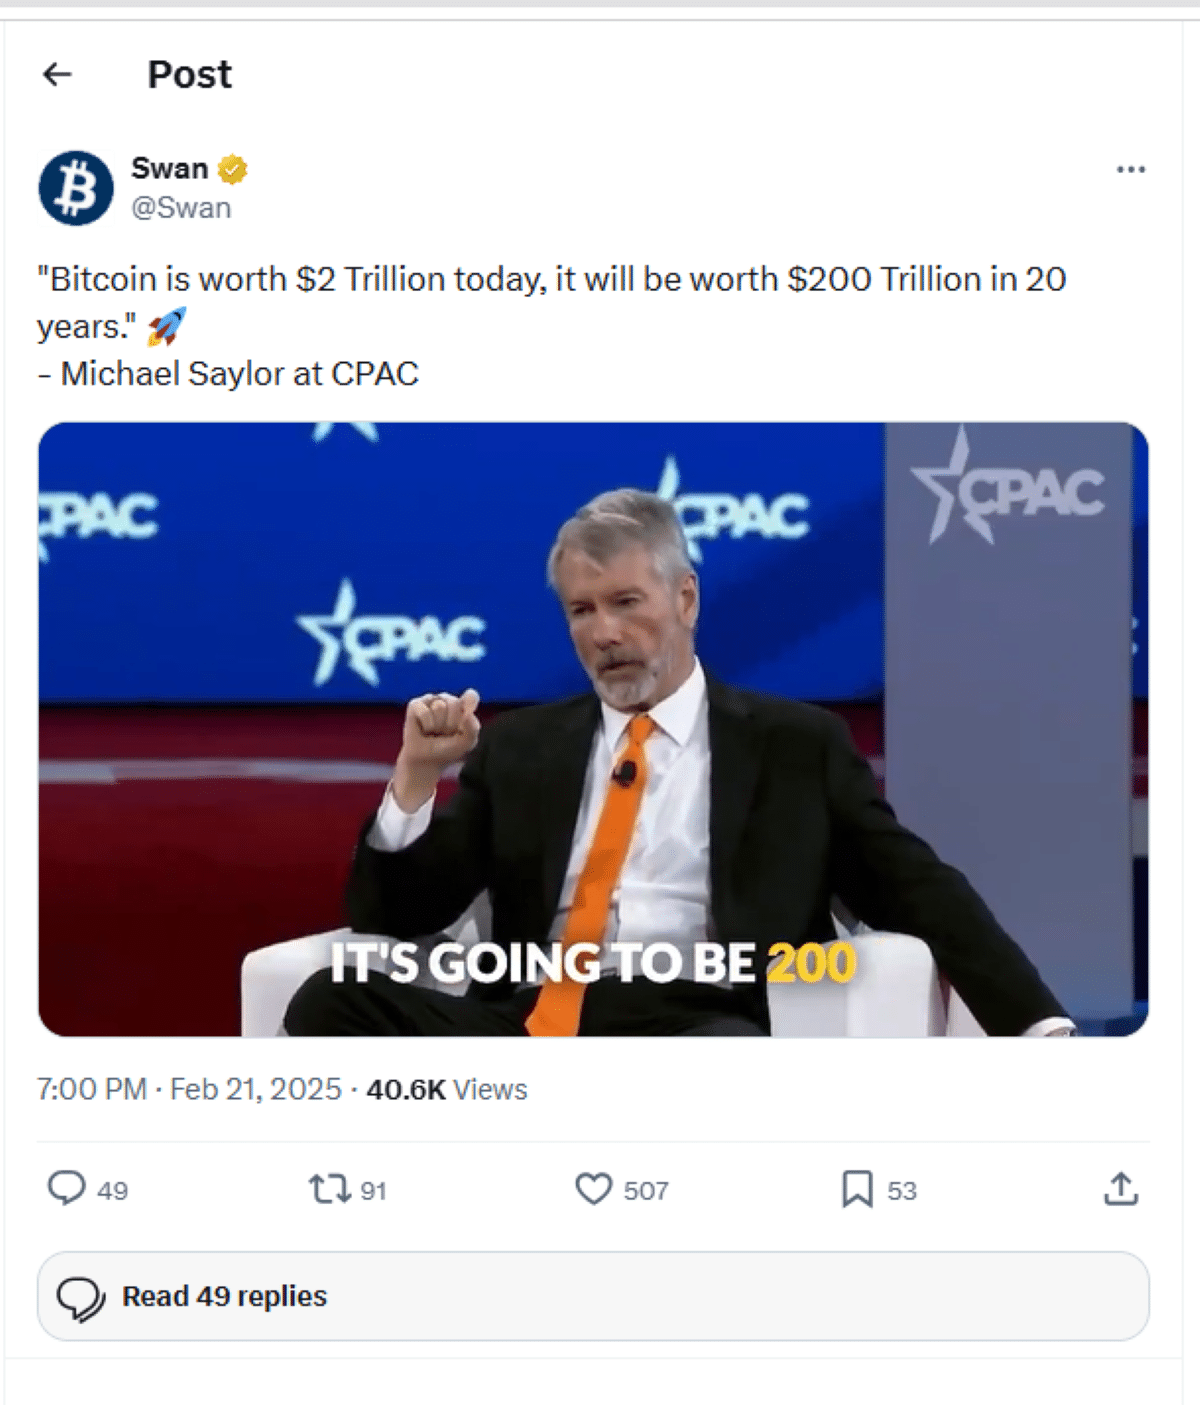This screenshot has width=1200, height=1405.
Task: Click the 53 bookmarks count
Action: pos(902,1190)
